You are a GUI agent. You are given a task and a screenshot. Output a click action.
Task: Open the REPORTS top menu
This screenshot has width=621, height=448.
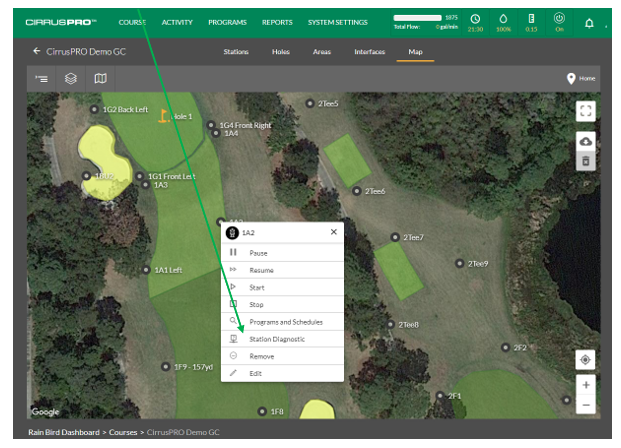pyautogui.click(x=277, y=23)
